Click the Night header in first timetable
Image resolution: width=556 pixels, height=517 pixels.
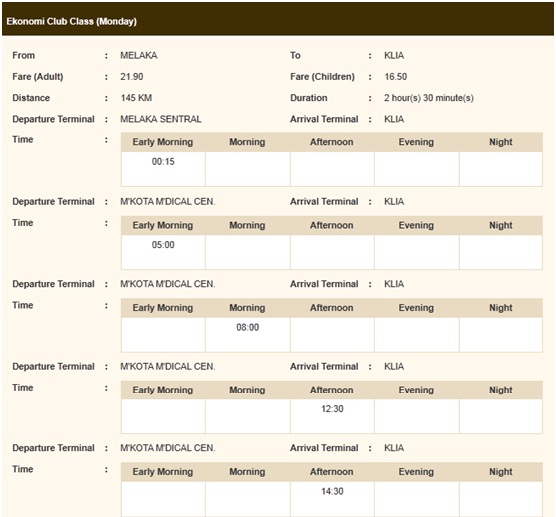(501, 142)
